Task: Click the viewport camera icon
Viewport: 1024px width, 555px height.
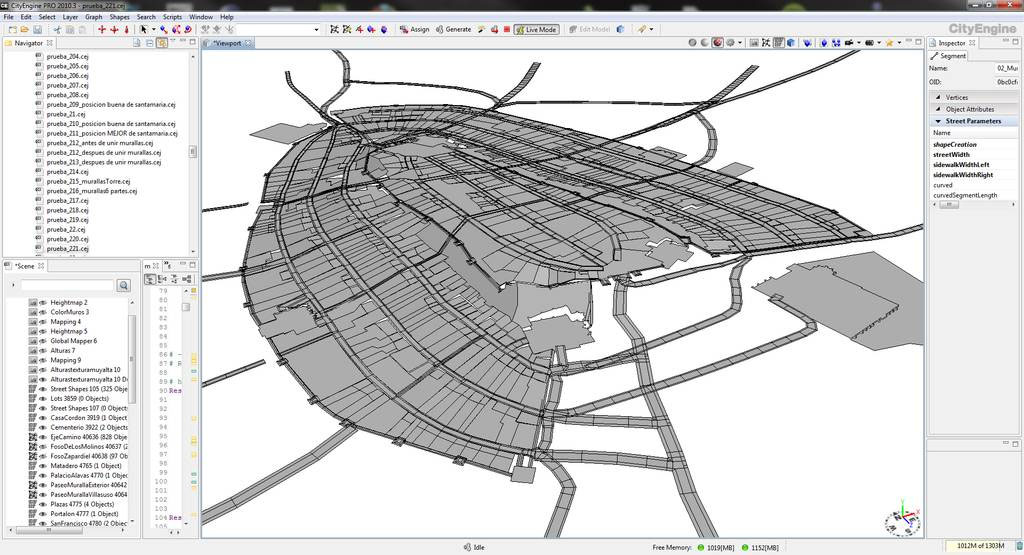Action: tap(849, 43)
